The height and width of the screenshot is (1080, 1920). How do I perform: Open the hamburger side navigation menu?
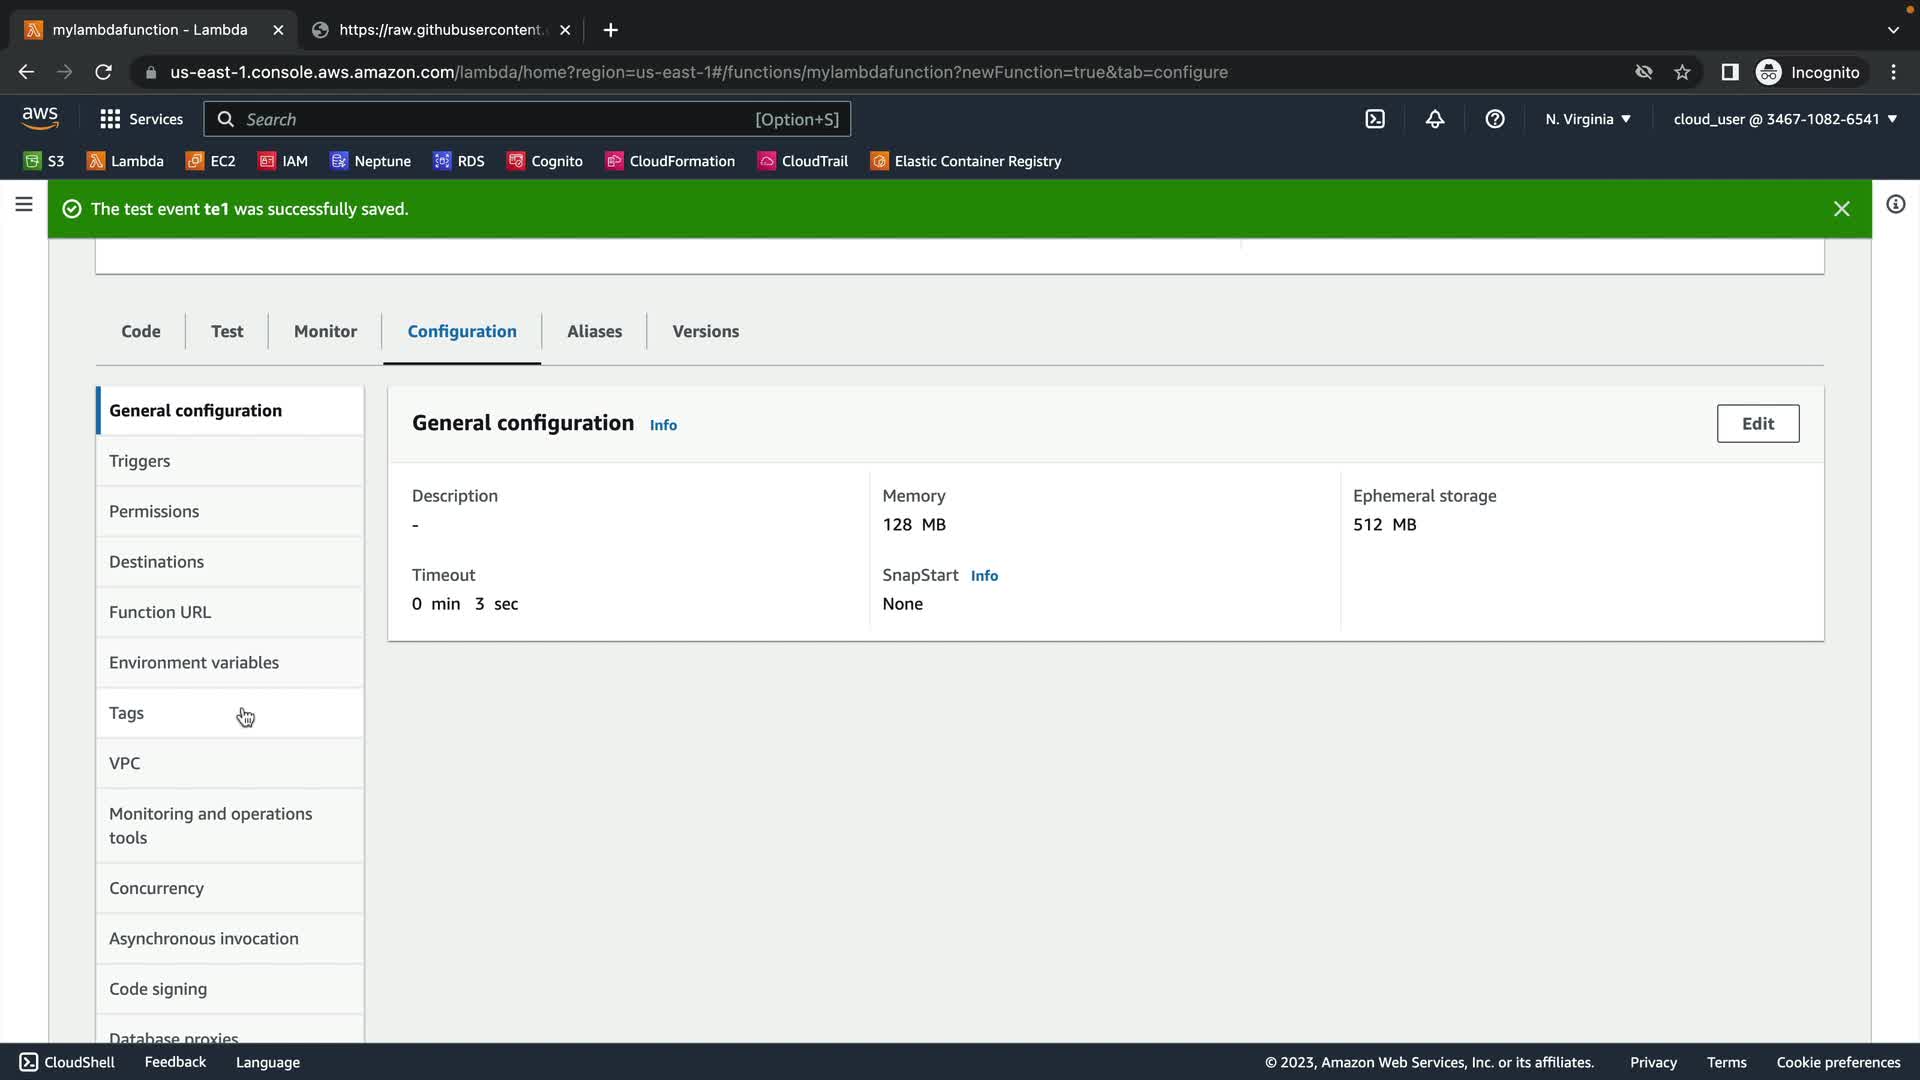click(24, 205)
